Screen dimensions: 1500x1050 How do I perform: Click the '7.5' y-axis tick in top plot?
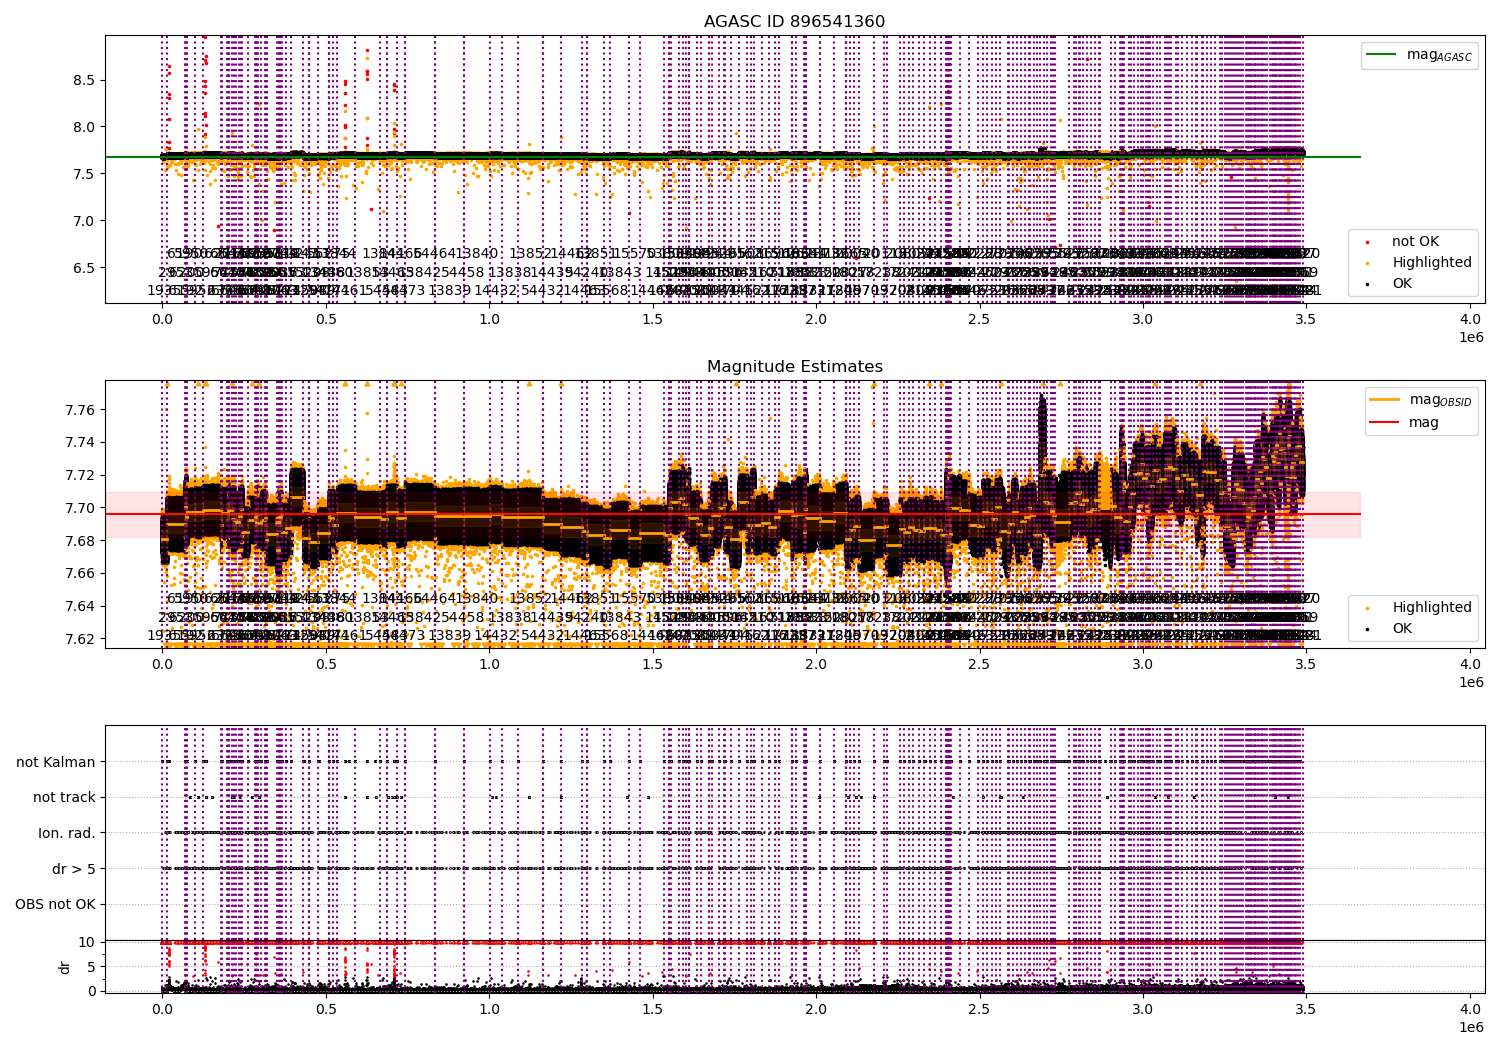(83, 174)
